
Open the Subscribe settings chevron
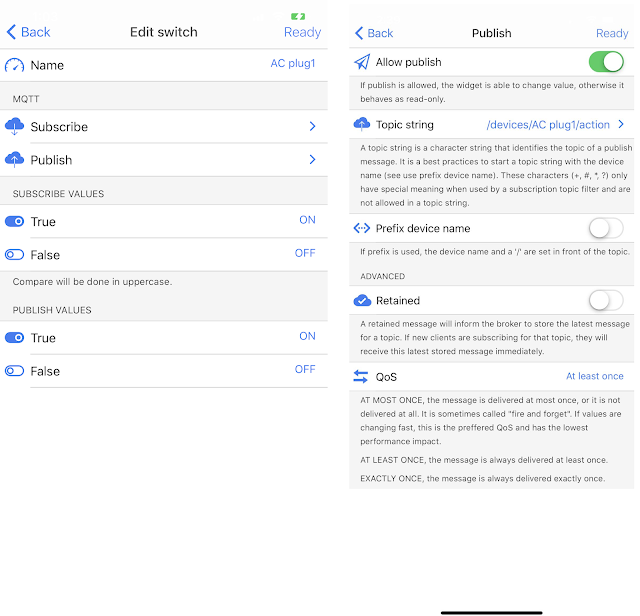click(x=313, y=127)
